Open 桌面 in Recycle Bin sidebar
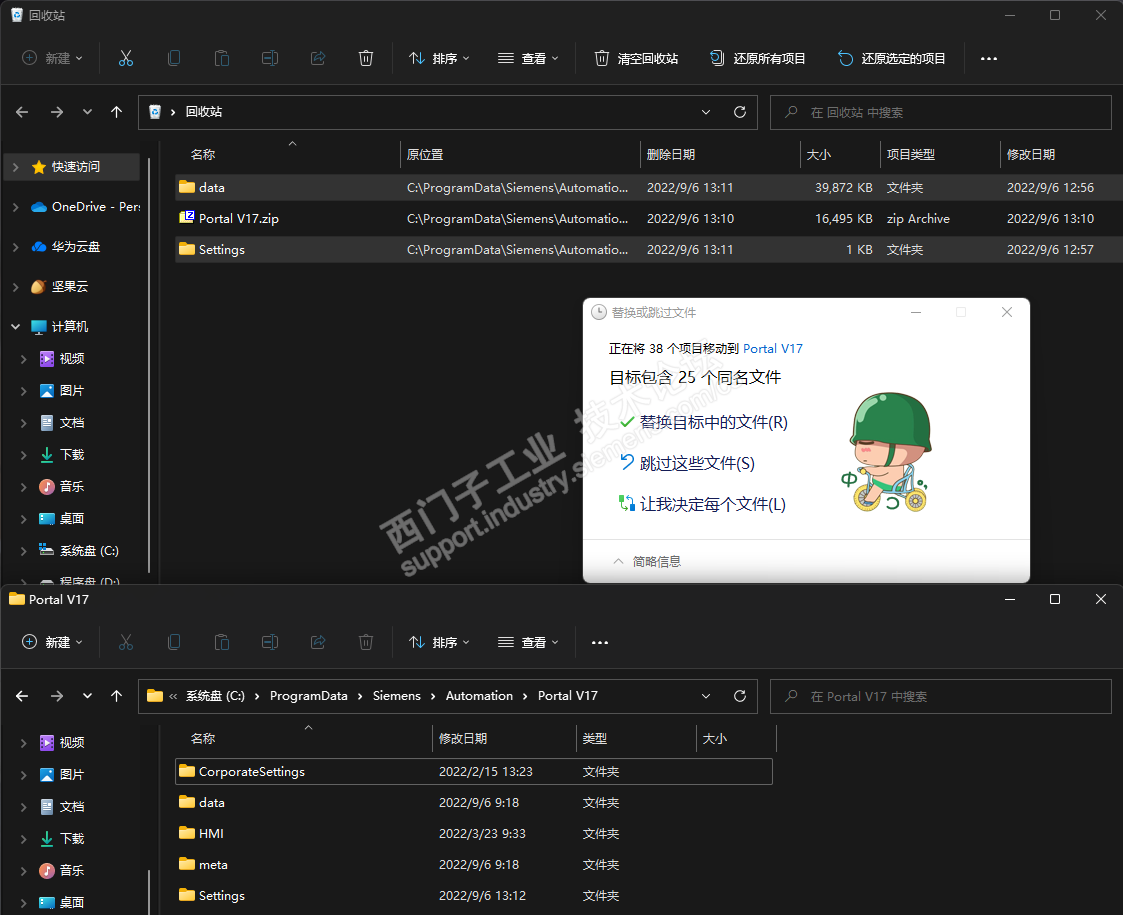This screenshot has height=915, width=1123. click(x=63, y=519)
